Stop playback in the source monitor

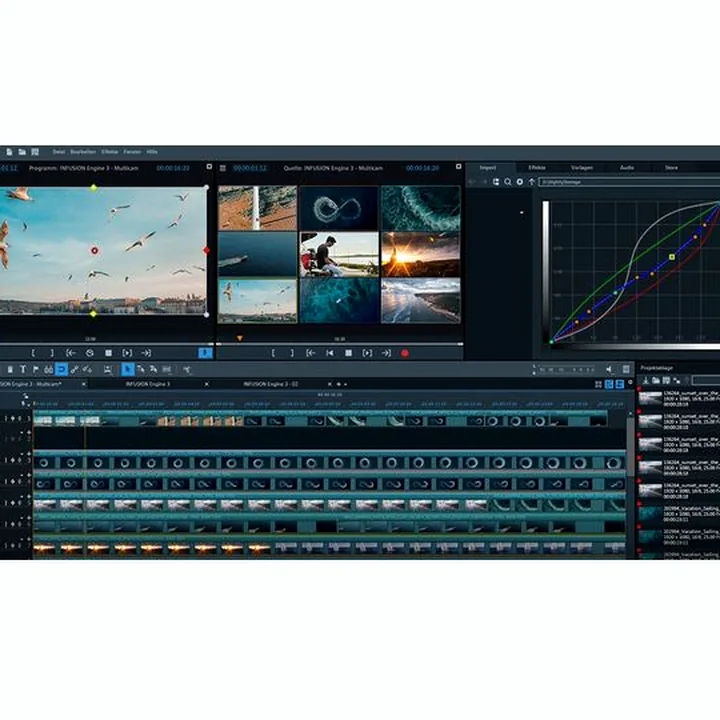pyautogui.click(x=349, y=353)
